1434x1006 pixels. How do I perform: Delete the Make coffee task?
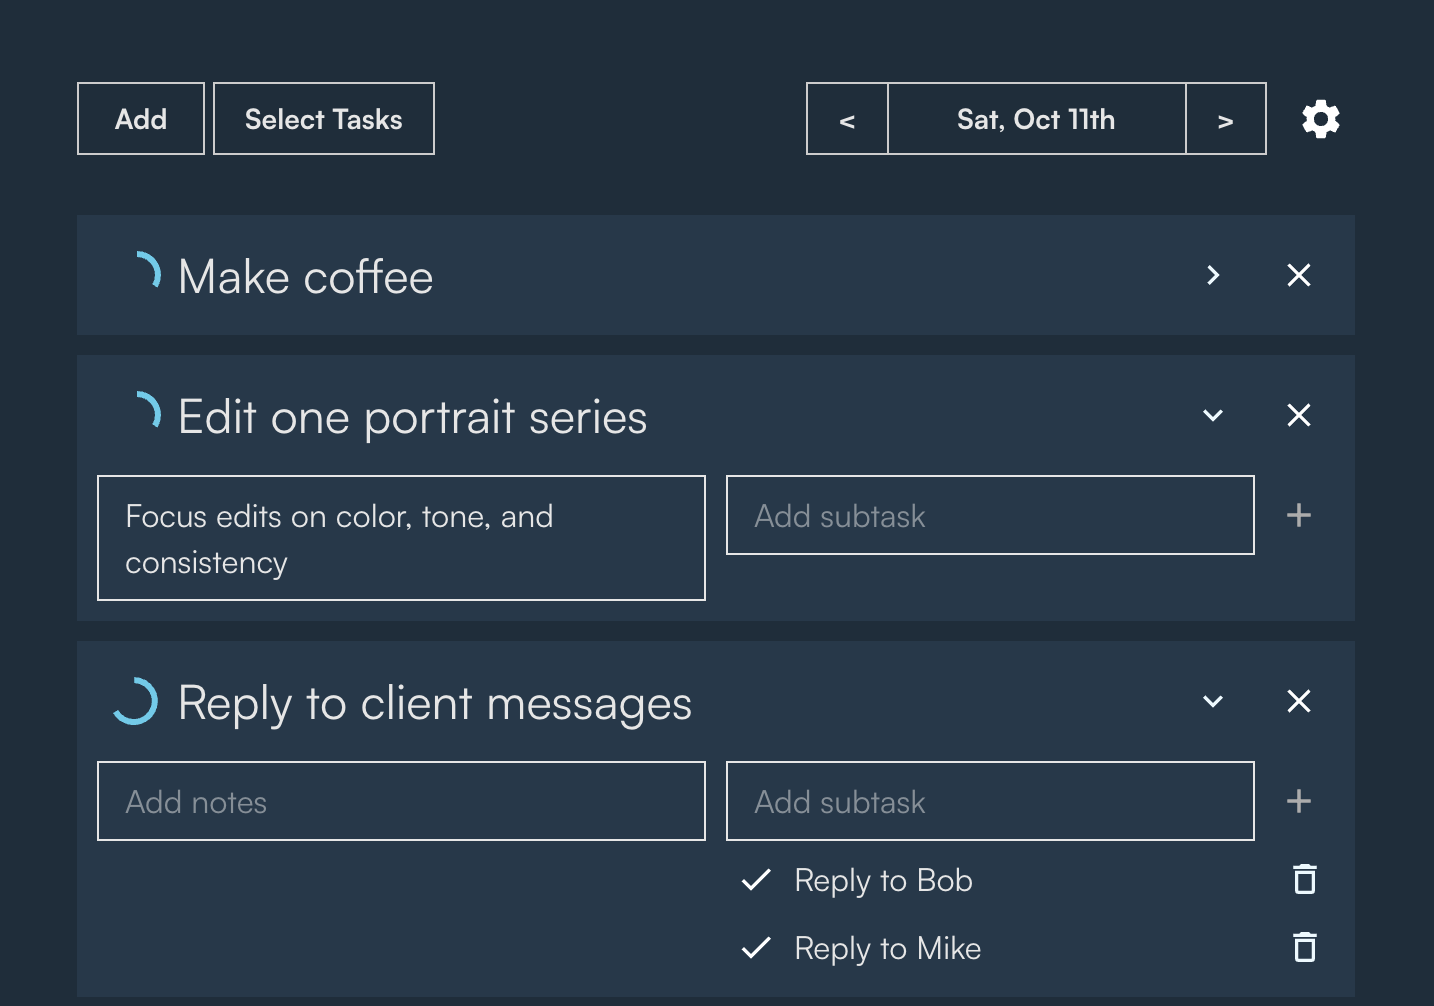point(1298,275)
